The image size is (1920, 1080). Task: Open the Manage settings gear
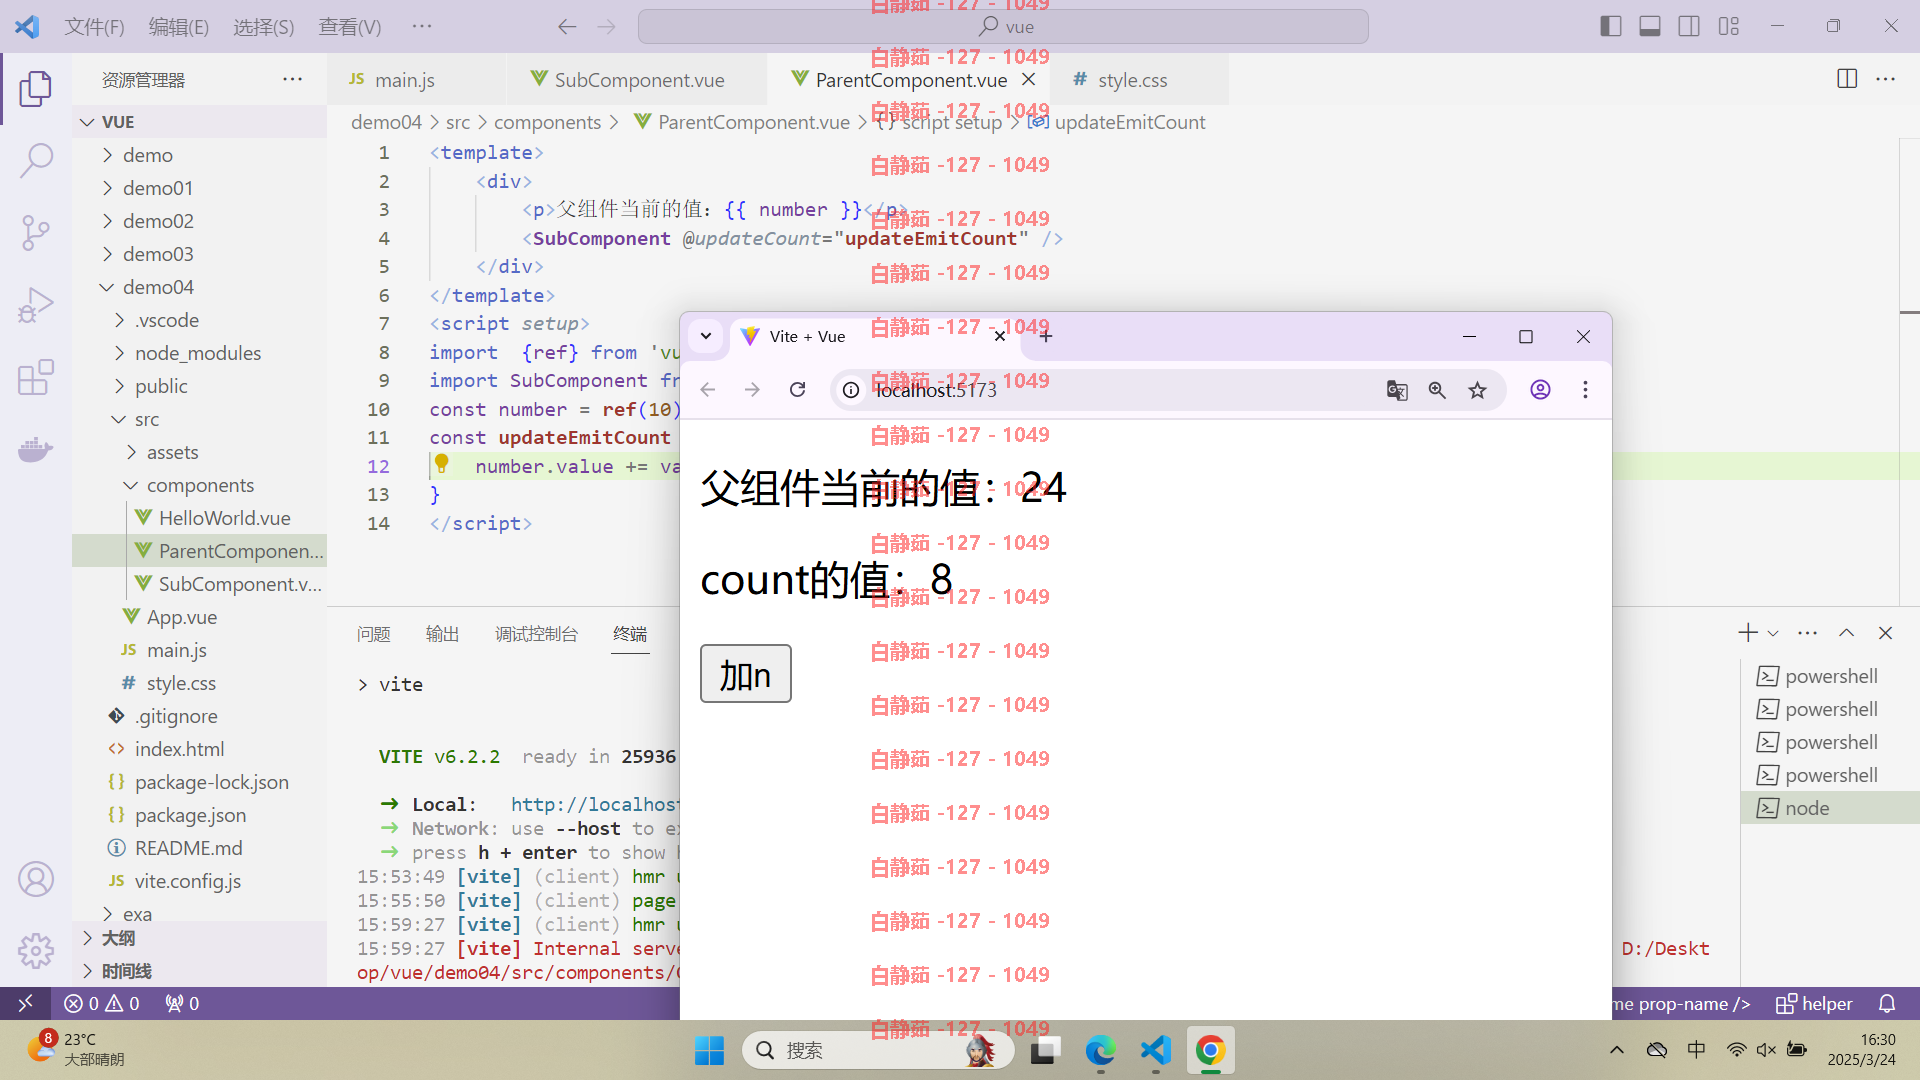coord(36,950)
